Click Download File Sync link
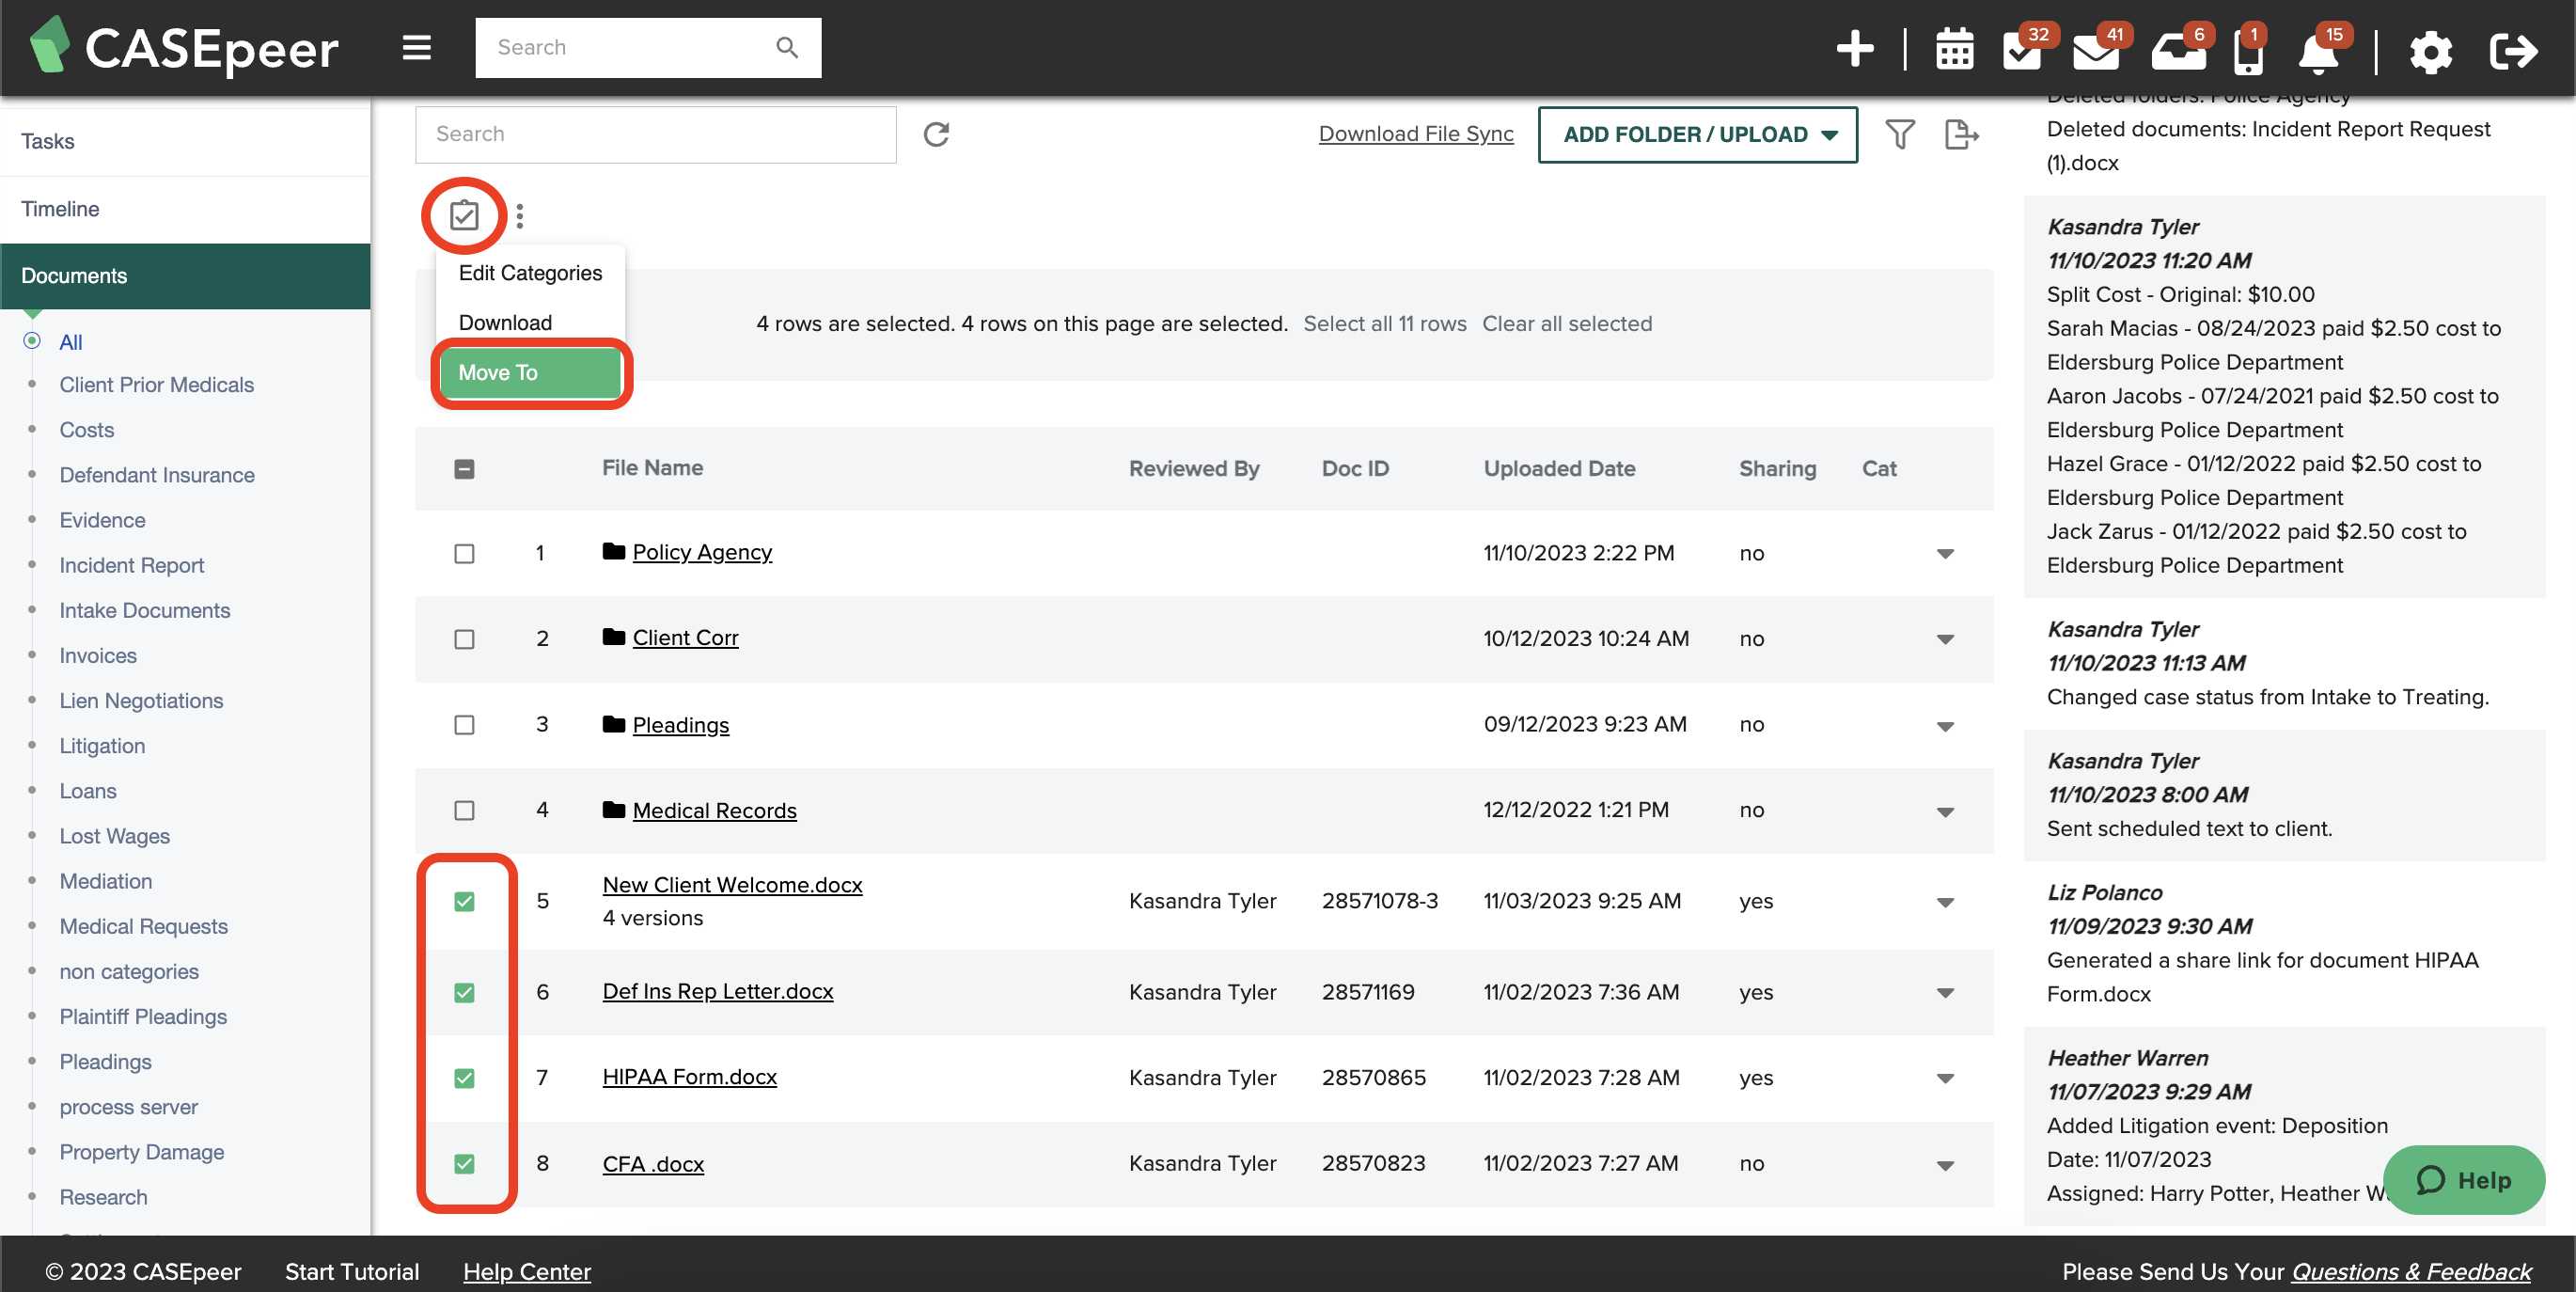 [1415, 133]
